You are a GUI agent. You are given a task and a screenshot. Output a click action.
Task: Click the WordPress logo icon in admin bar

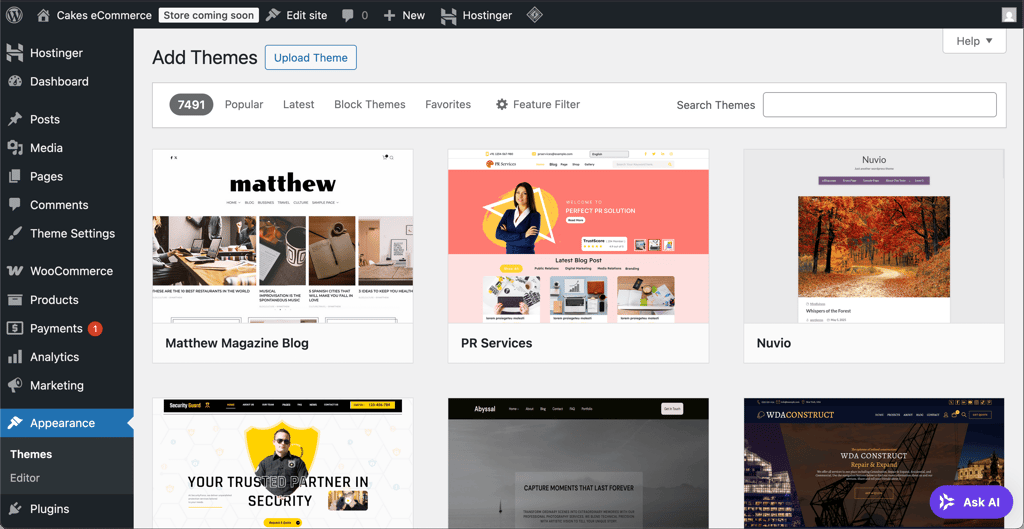tap(14, 15)
